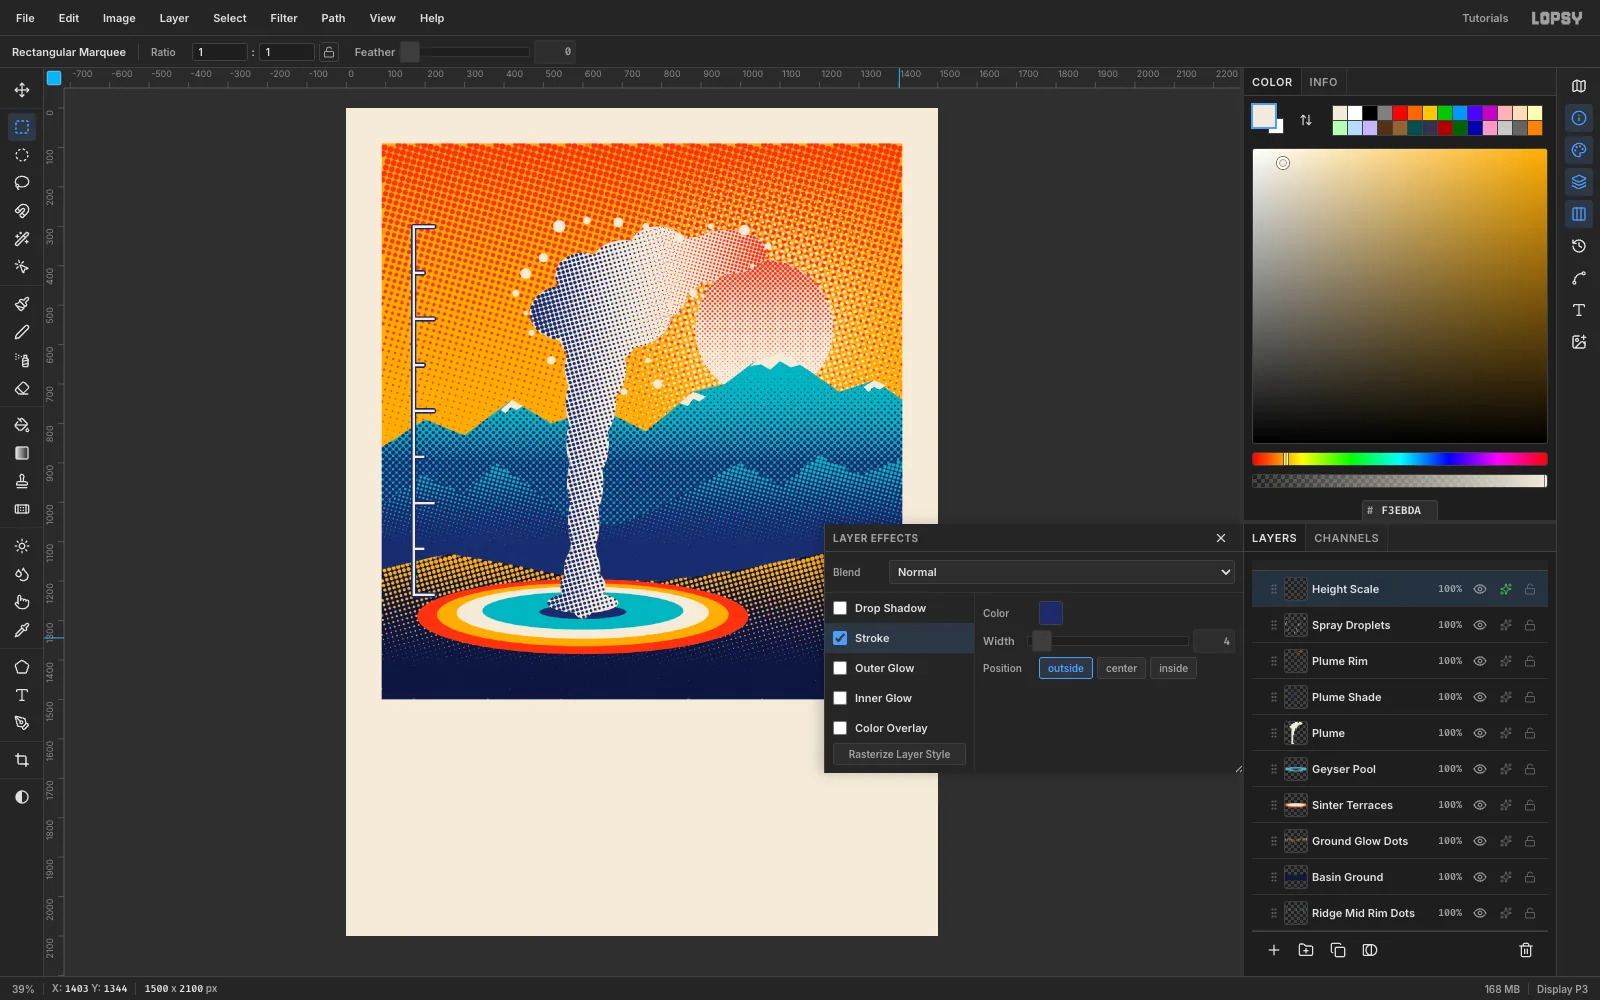Viewport: 1600px width, 1000px height.
Task: Enable the Outer Glow checkbox
Action: coord(840,668)
